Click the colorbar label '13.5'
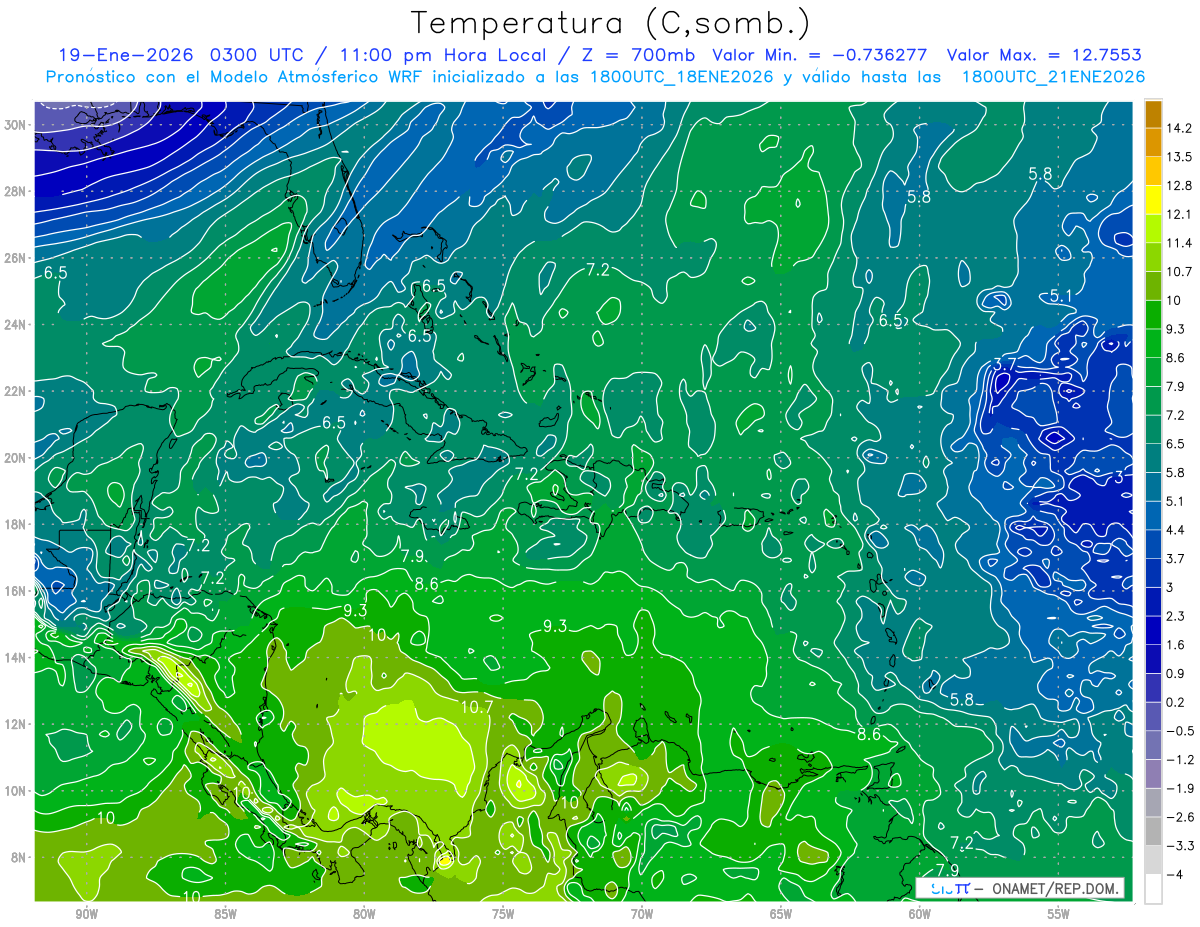 [1179, 157]
